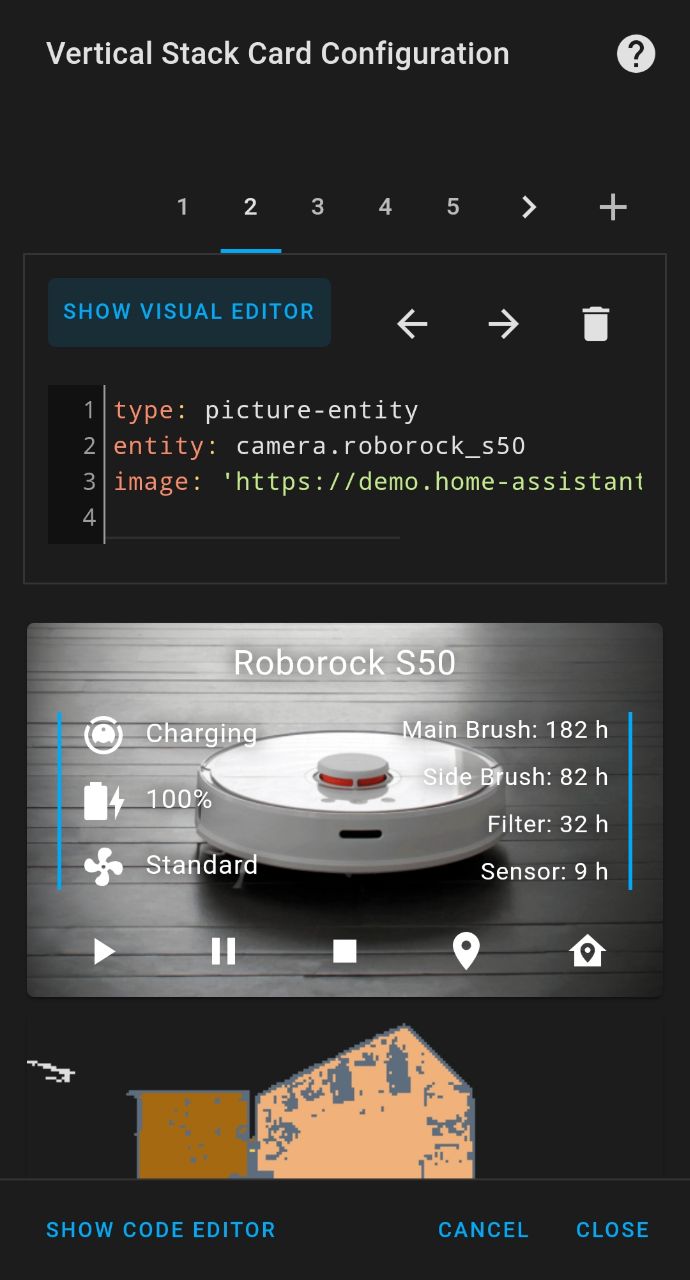
Task: Switch to card tab 5
Action: [x=453, y=207]
